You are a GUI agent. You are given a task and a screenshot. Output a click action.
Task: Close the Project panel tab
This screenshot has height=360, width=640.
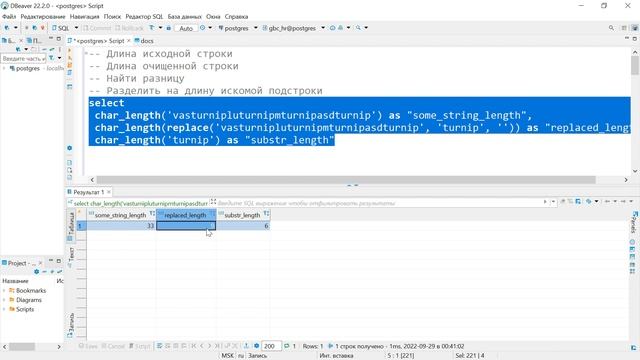coord(40,263)
